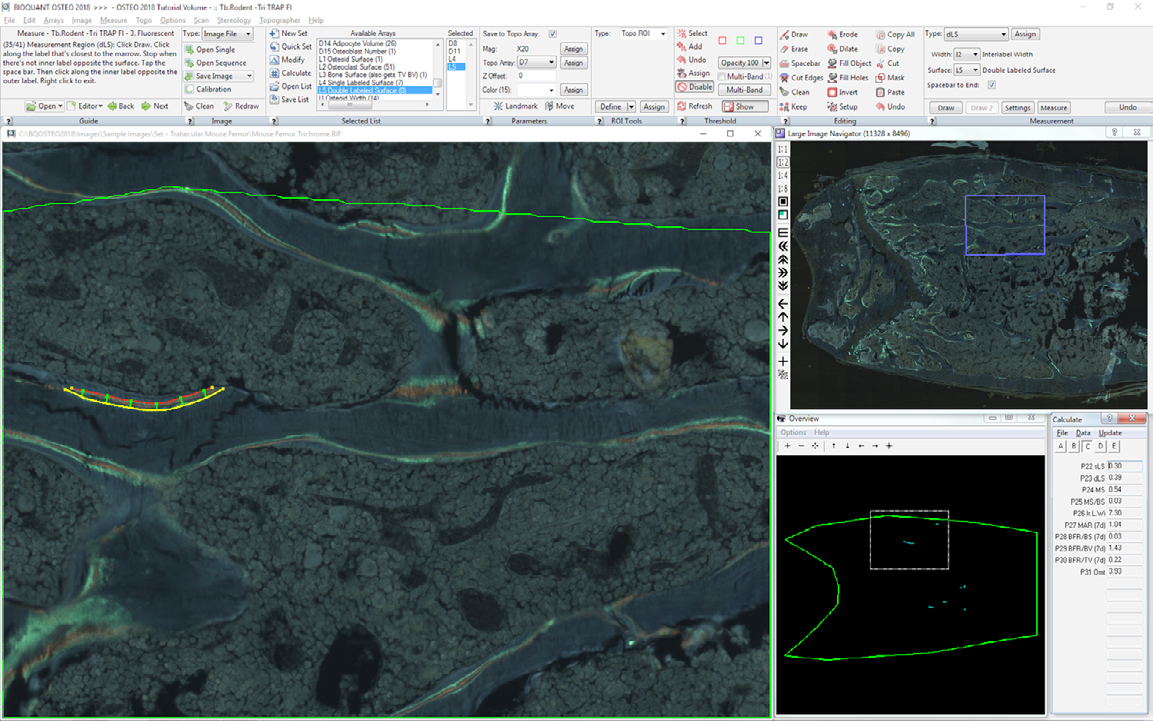Click the measurement Settings button
Screen dimensions: 1153x721
pos(1018,108)
